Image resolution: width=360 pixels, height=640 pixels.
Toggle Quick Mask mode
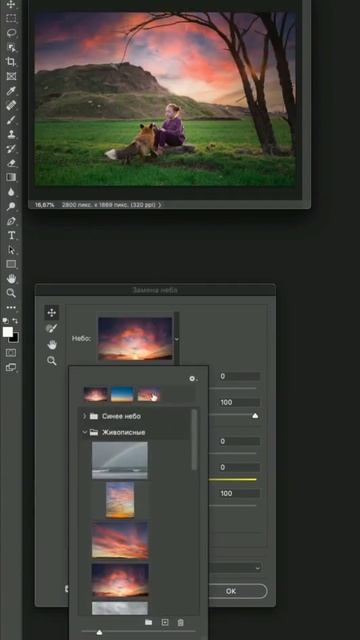pos(11,353)
